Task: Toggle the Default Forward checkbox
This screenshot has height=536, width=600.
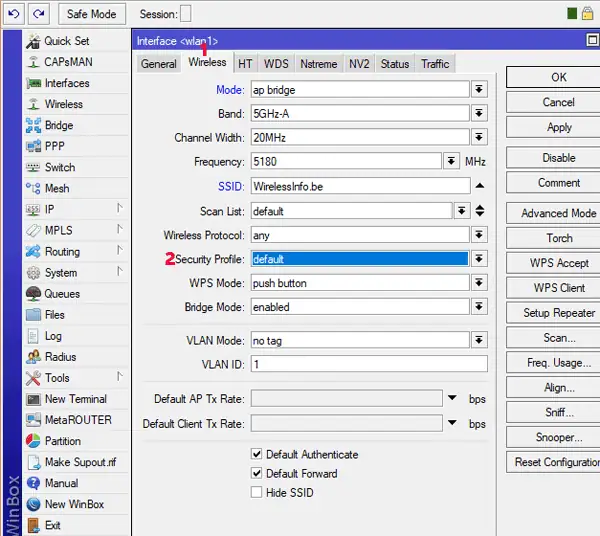Action: [x=256, y=473]
